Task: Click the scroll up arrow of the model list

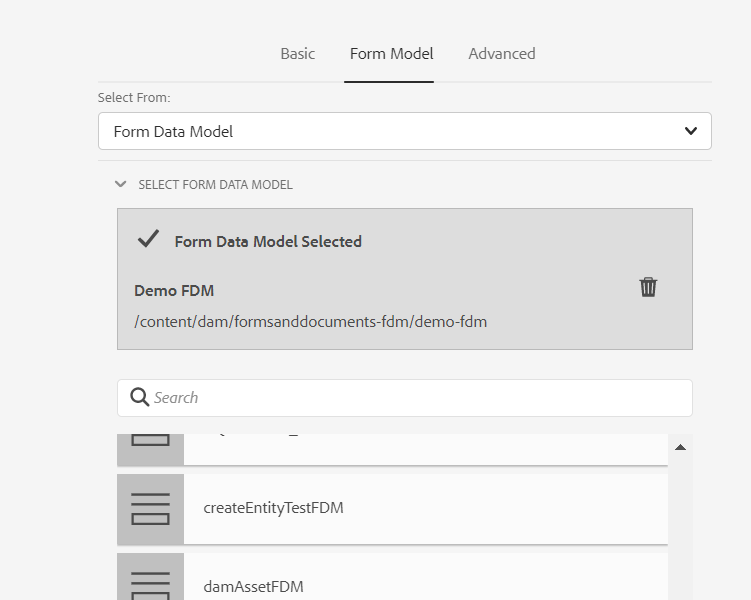Action: coord(680,447)
